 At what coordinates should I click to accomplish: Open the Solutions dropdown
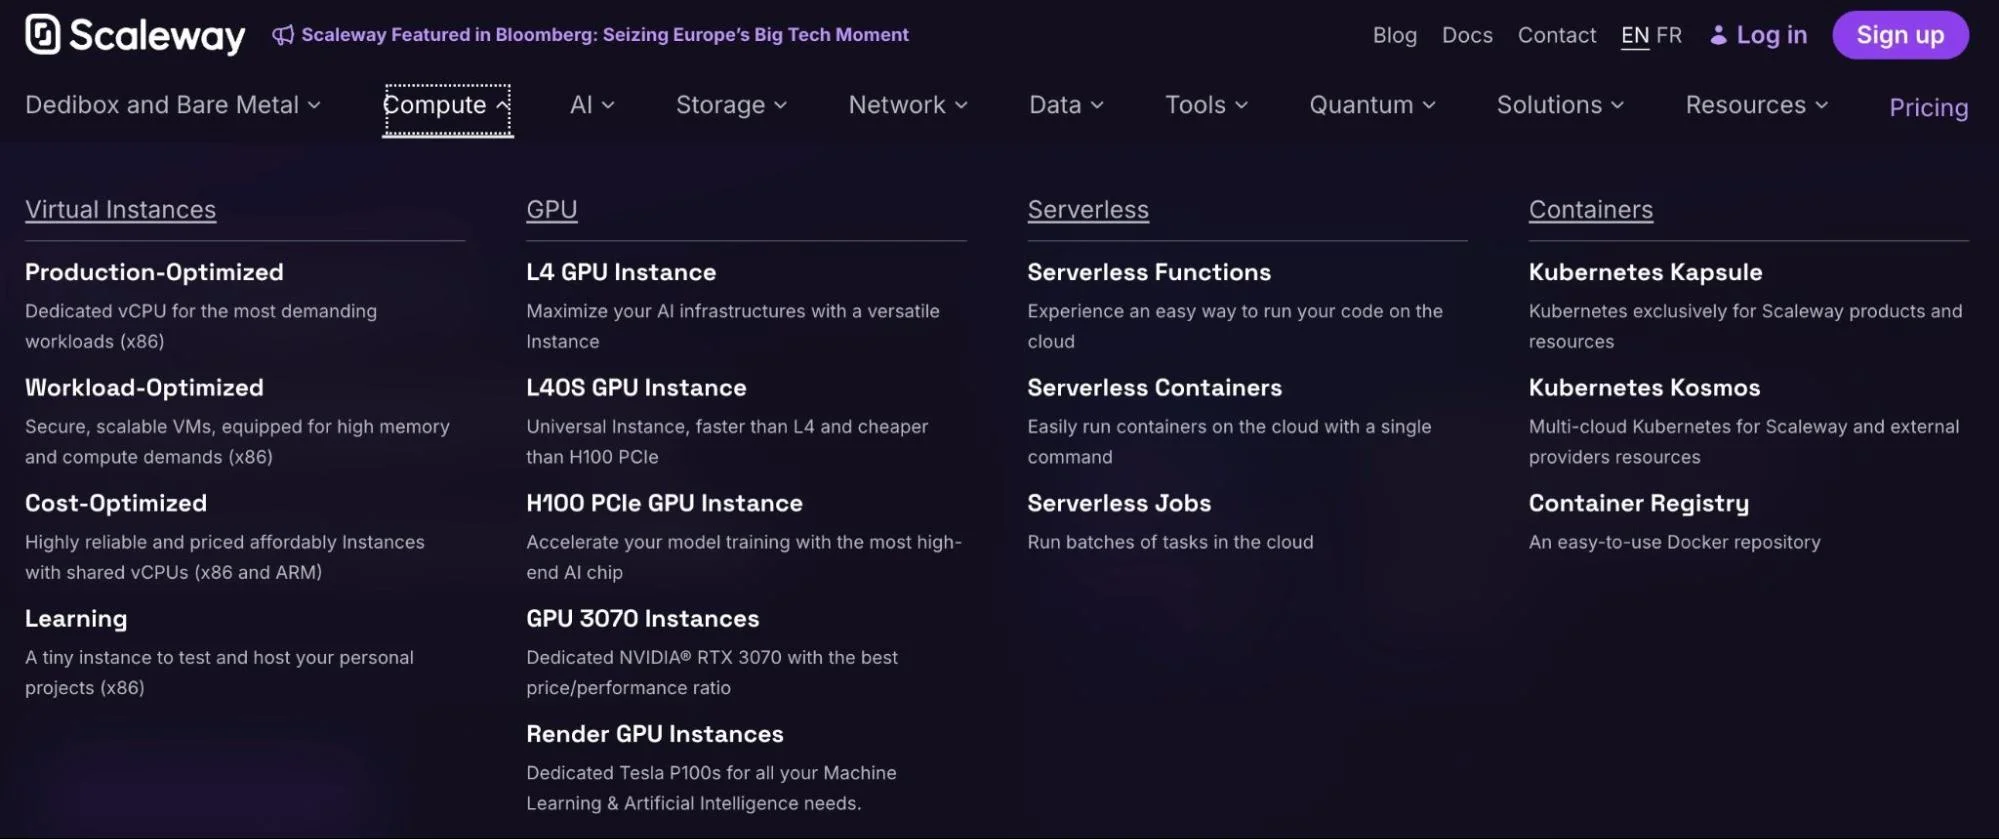[x=1560, y=105]
